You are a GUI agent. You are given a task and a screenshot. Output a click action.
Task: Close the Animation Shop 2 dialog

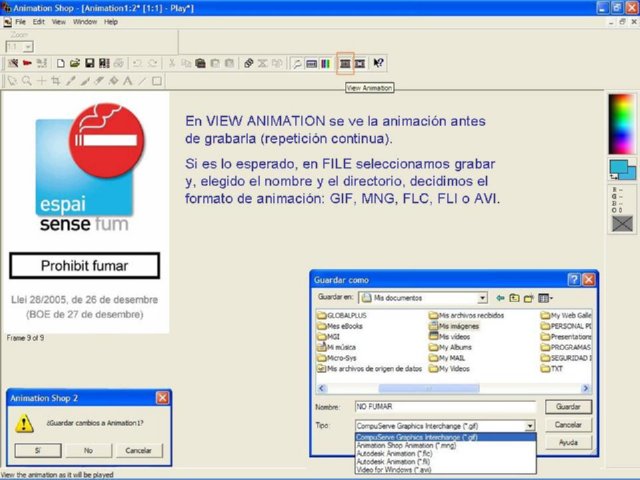click(x=162, y=398)
